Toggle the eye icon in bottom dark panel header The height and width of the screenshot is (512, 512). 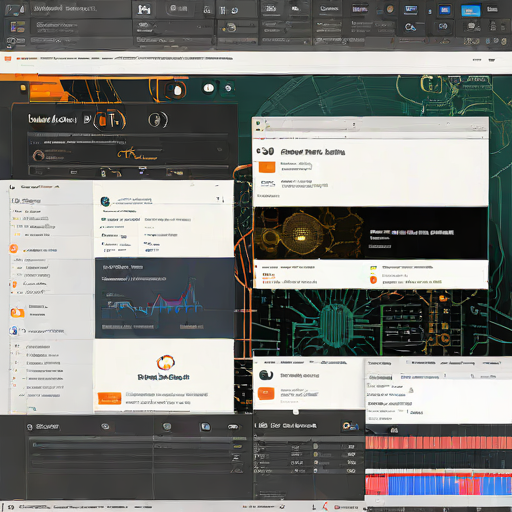105,426
